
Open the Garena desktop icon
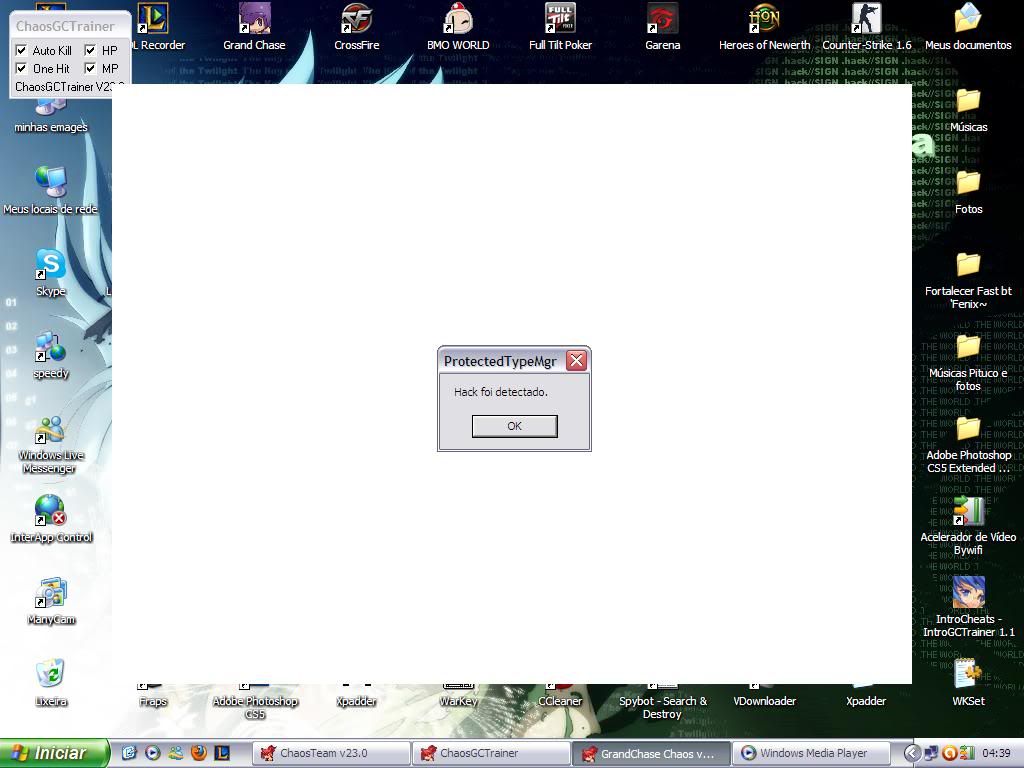tap(662, 20)
